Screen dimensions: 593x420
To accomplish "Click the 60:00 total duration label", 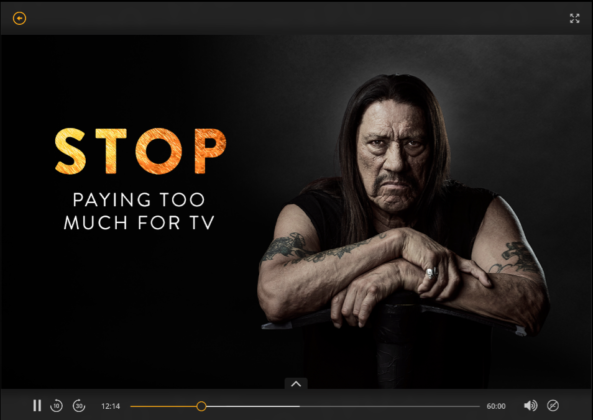I will [496, 406].
